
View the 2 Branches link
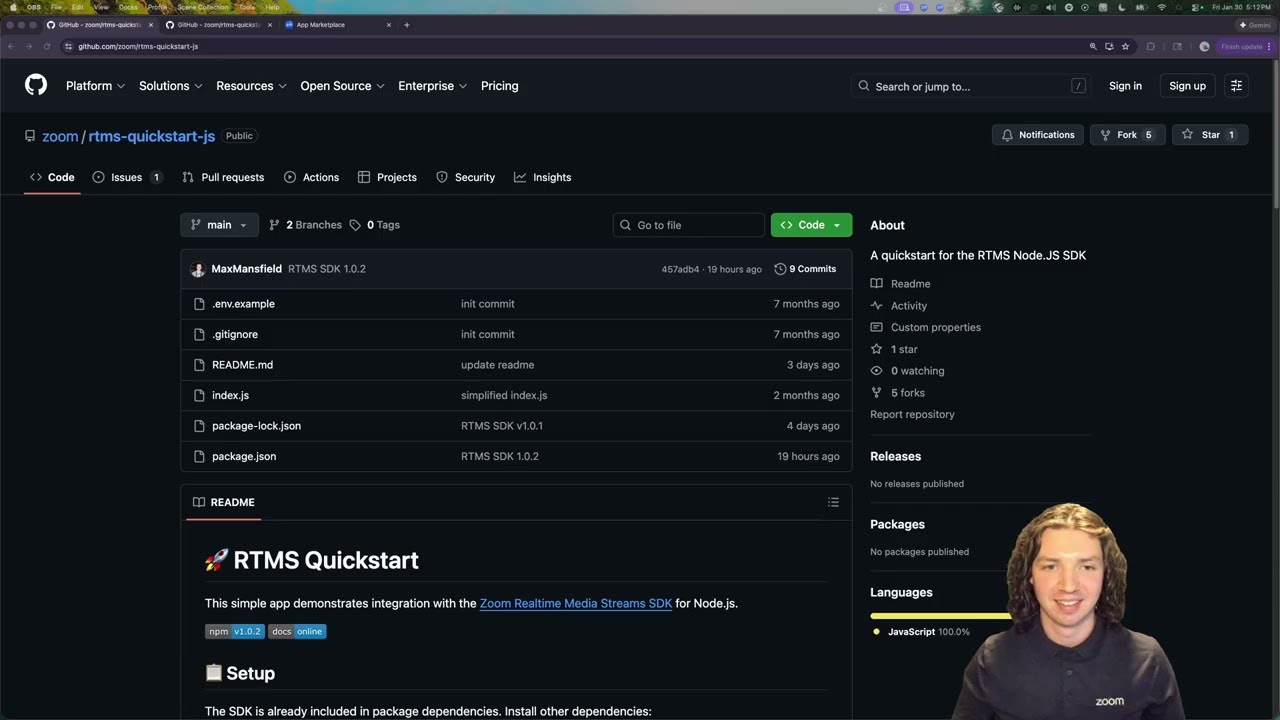pyautogui.click(x=305, y=225)
